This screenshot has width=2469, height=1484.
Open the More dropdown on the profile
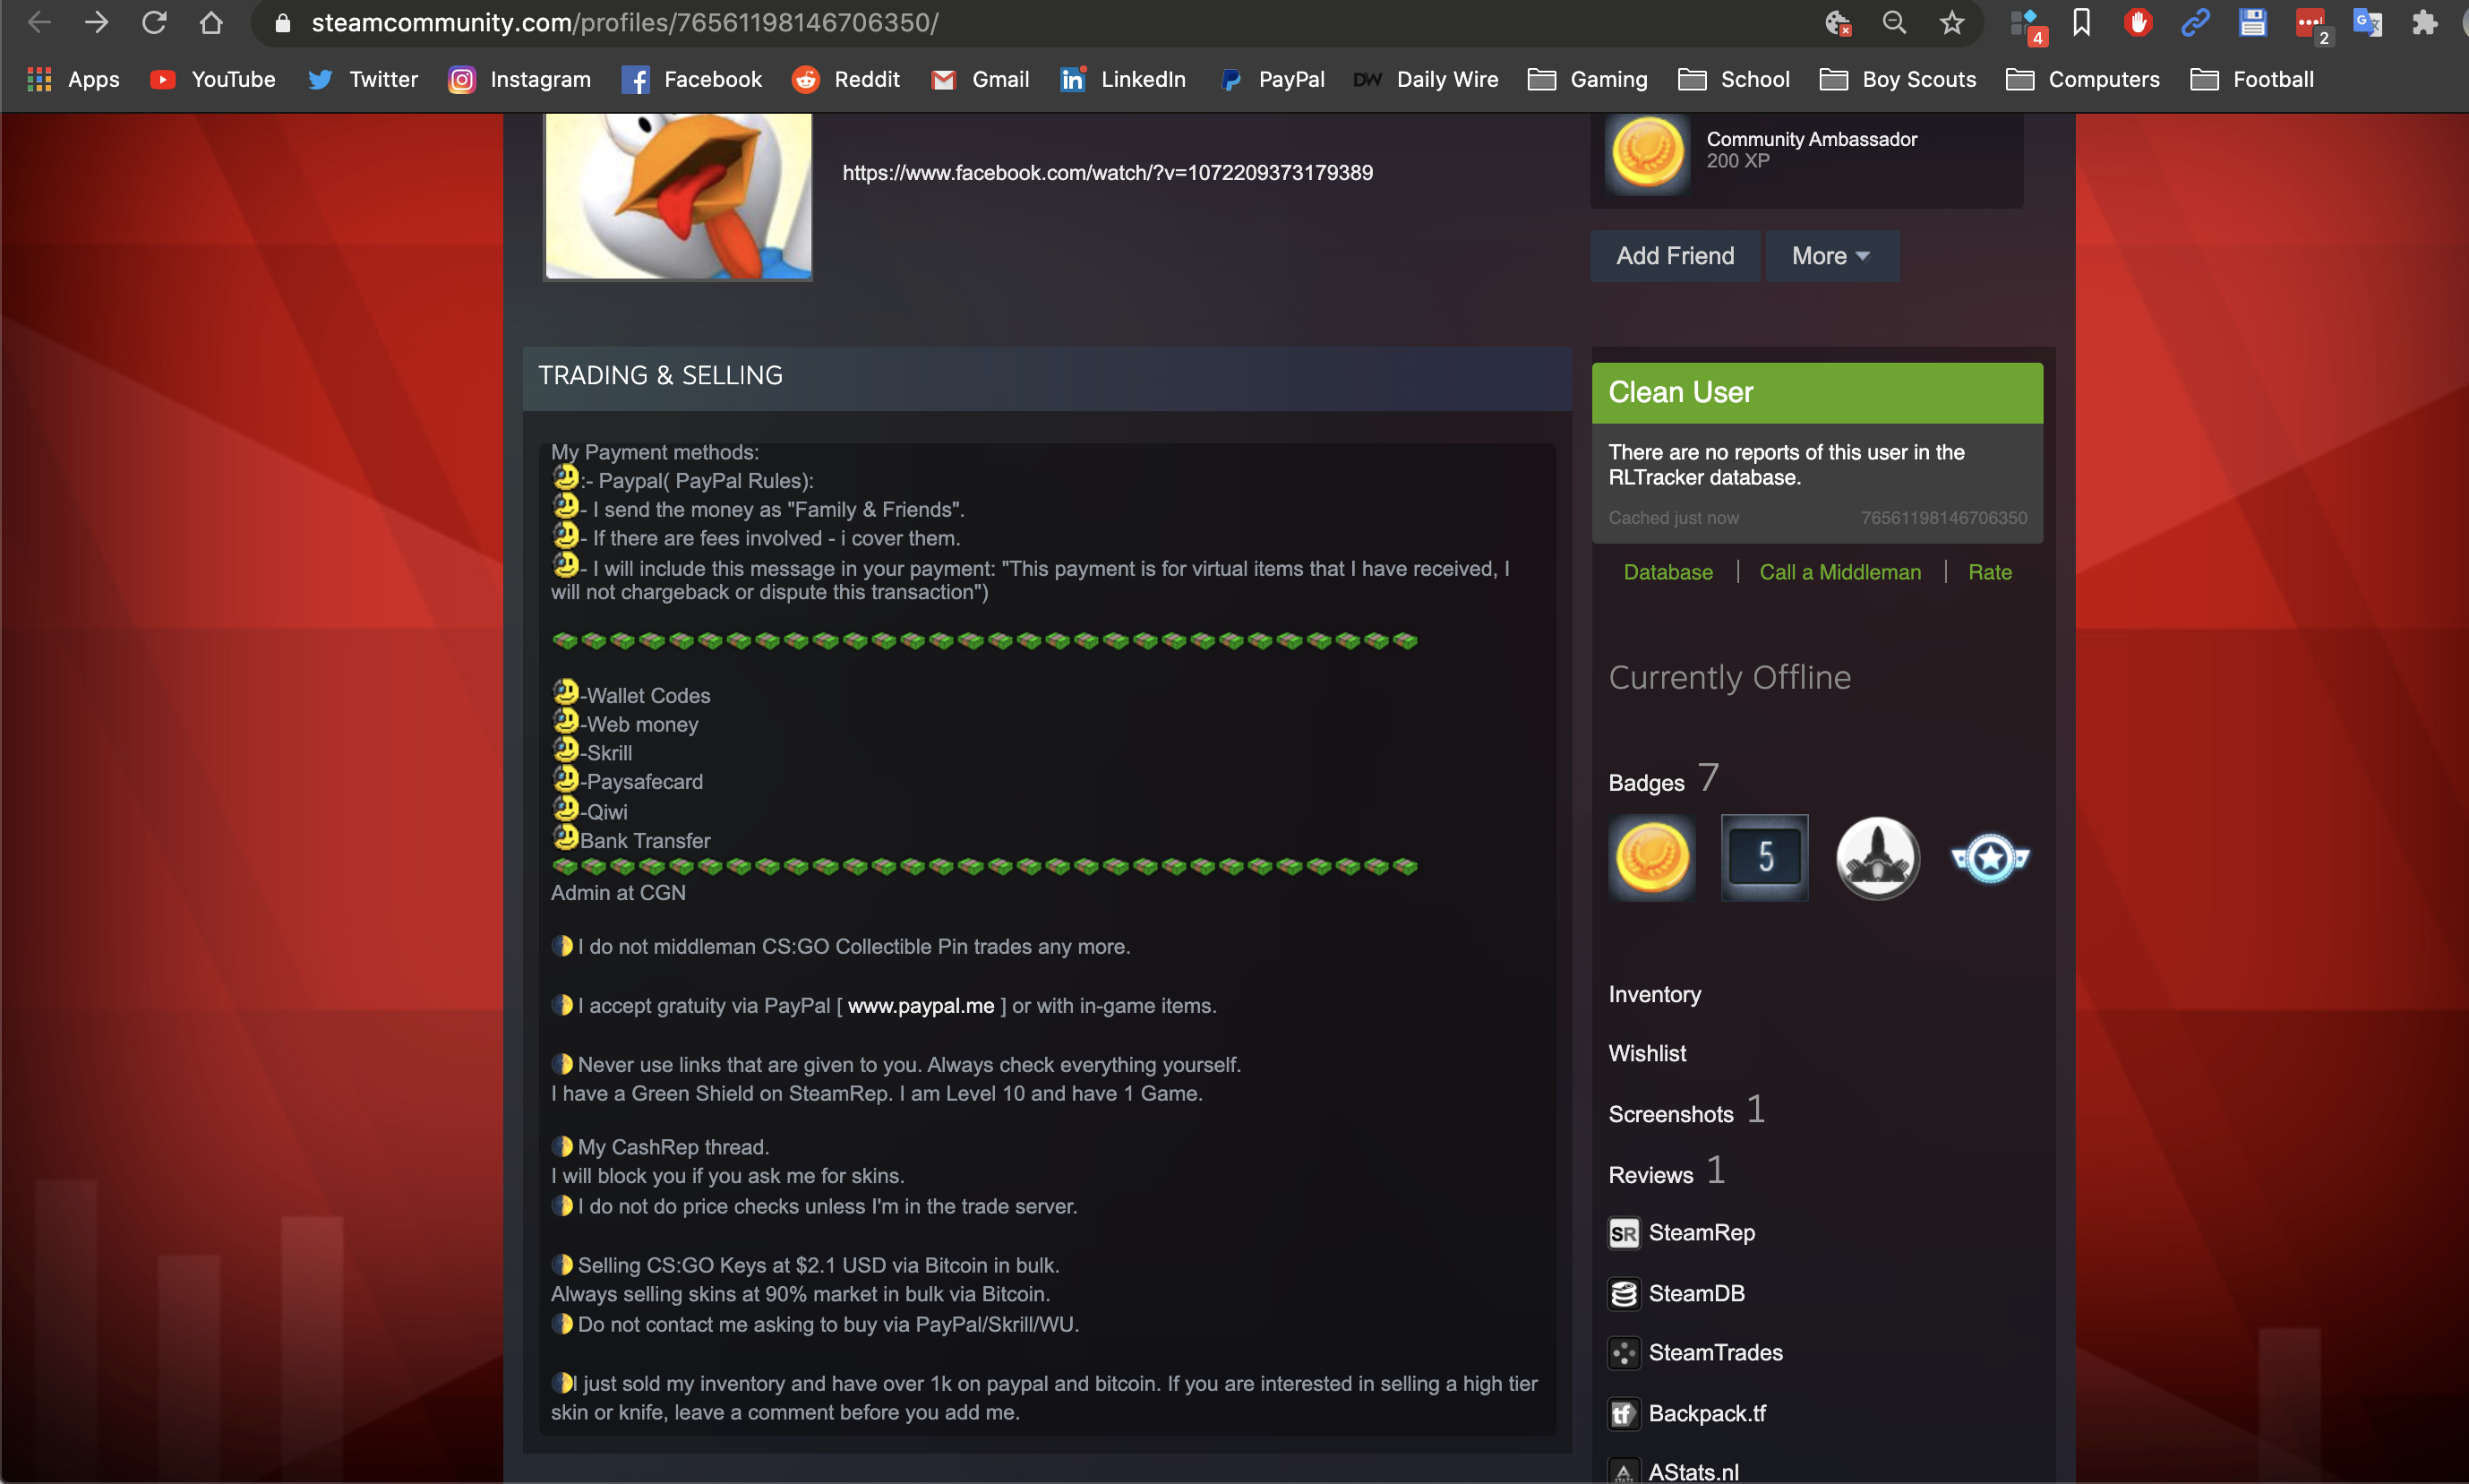coord(1831,256)
